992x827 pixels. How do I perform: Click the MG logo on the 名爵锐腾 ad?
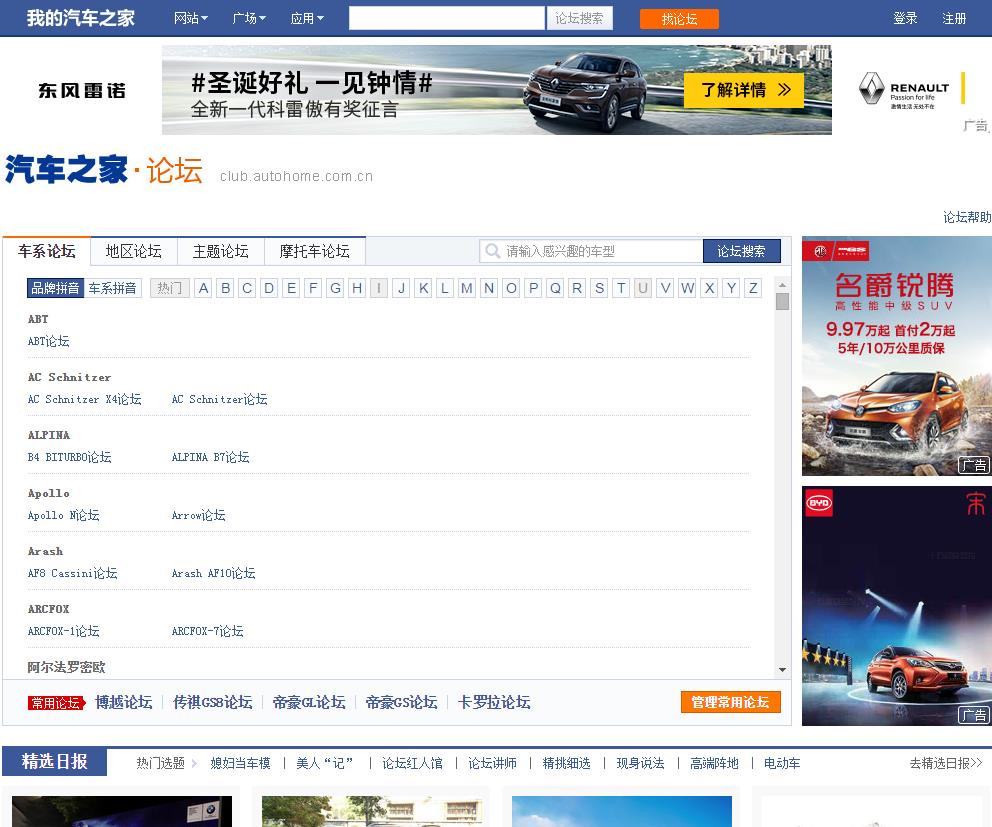(820, 251)
